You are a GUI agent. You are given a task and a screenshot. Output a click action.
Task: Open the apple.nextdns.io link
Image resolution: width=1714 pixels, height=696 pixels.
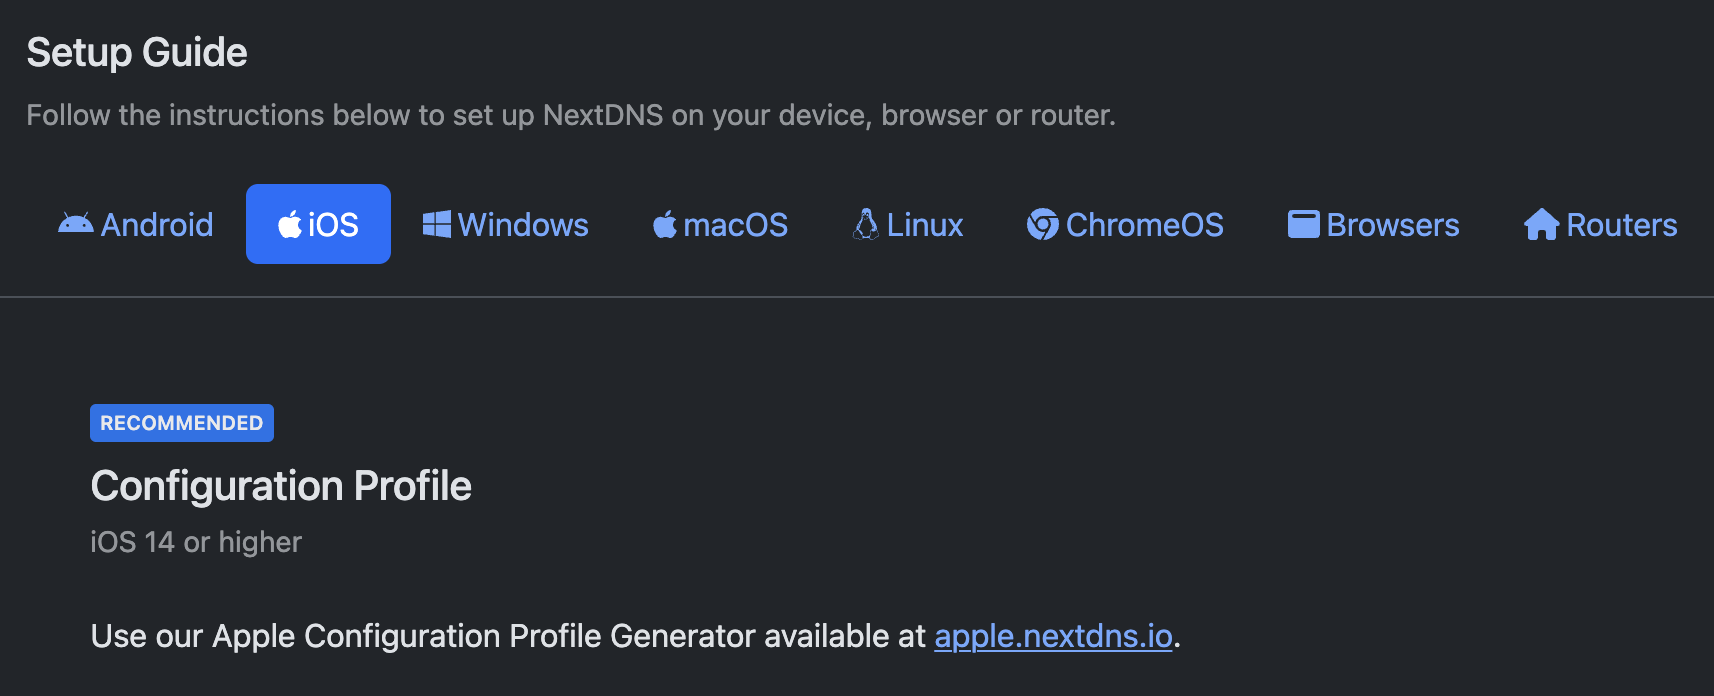click(x=1053, y=636)
